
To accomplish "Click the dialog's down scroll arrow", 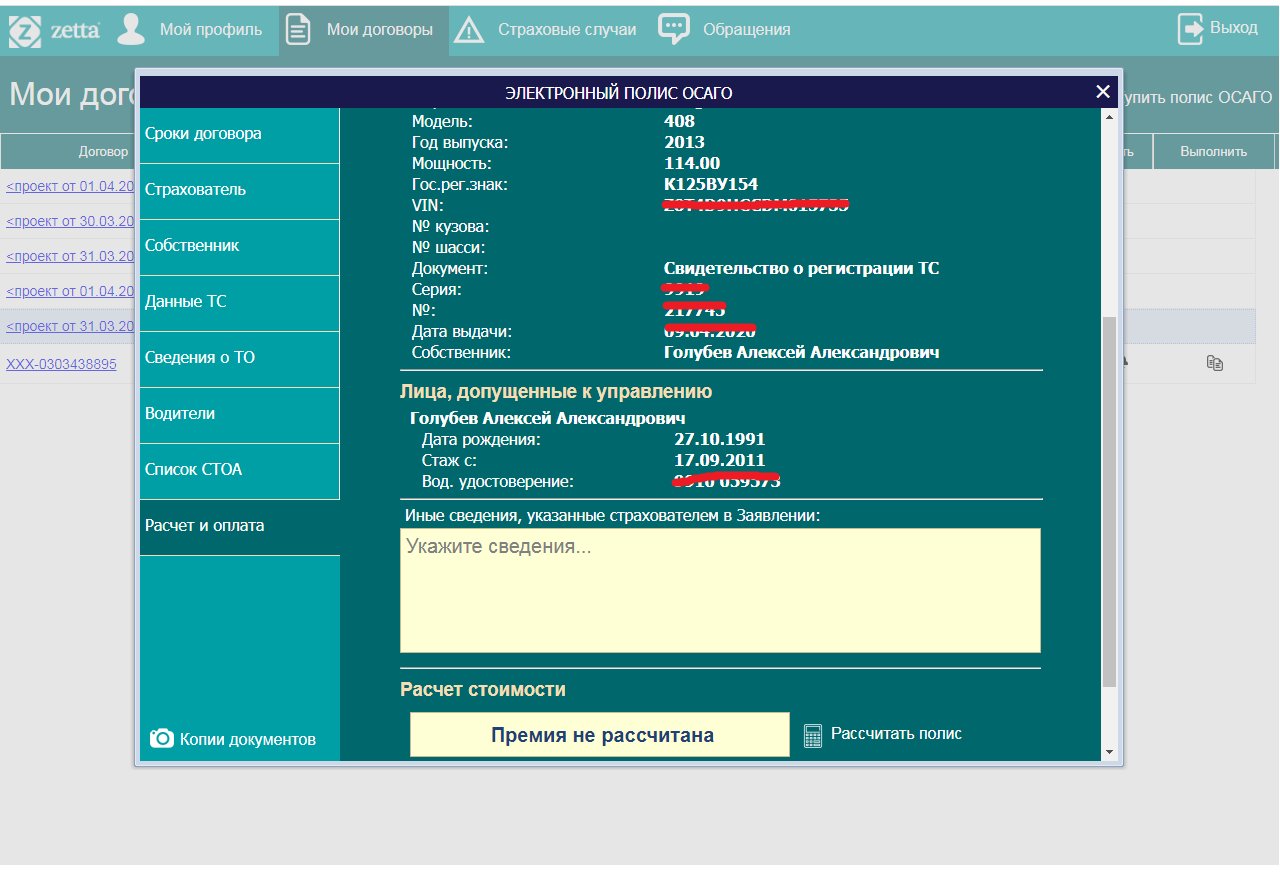I will 1109,752.
